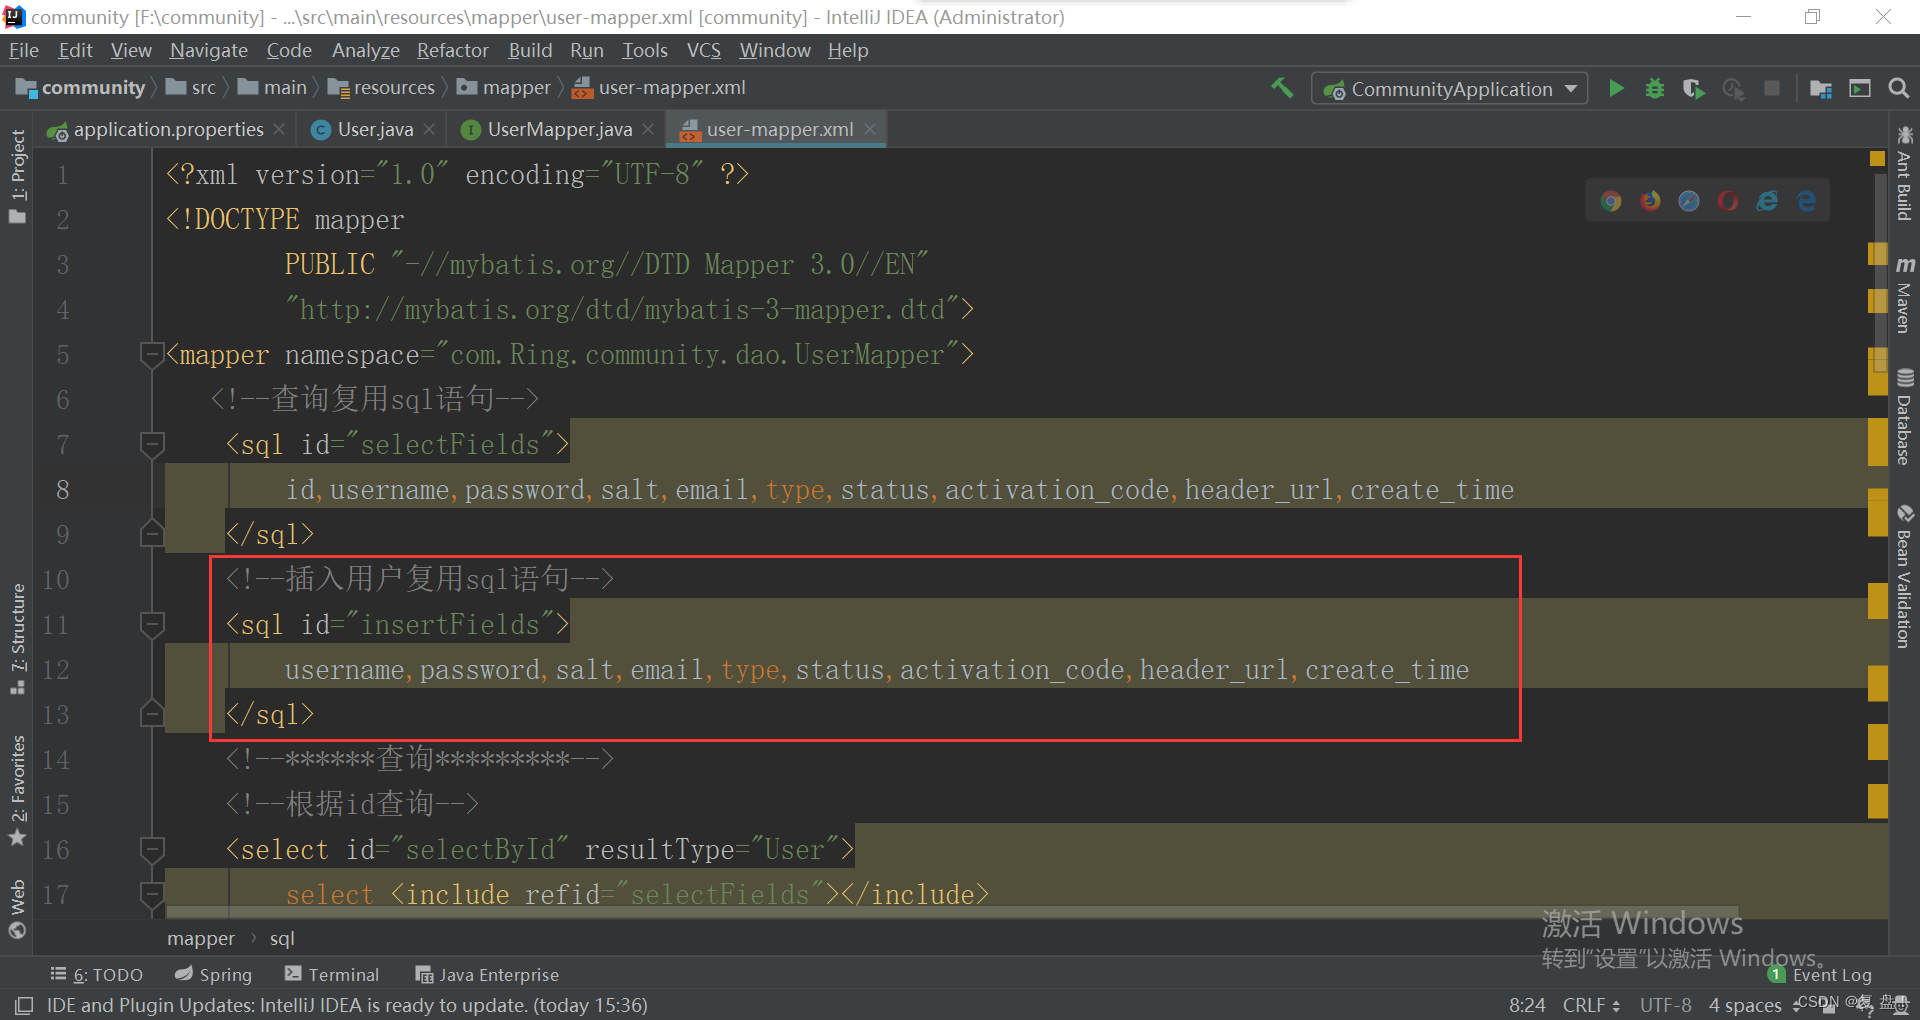Screen dimensions: 1920x1020
Task: Open Project Structure icon in toolbar
Action: pyautogui.click(x=1821, y=88)
